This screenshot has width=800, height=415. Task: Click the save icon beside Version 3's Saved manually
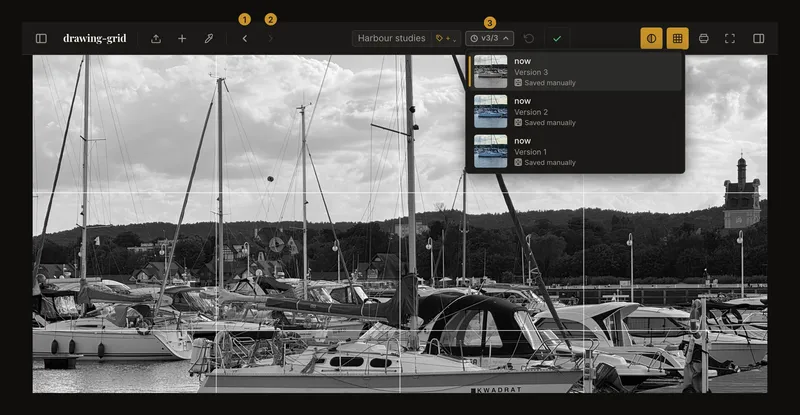[x=518, y=83]
